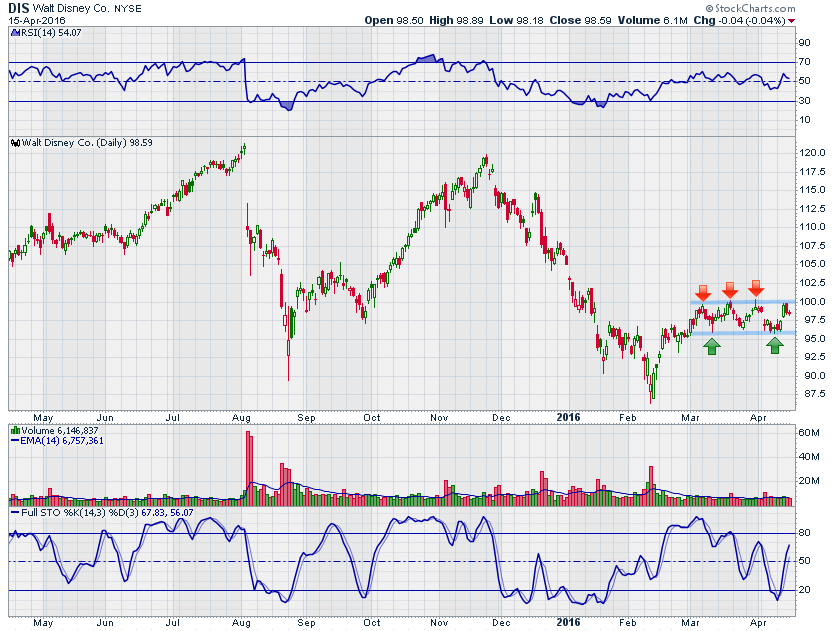Click the 102.5 price axis label
The height and width of the screenshot is (631, 833).
pyautogui.click(x=812, y=283)
